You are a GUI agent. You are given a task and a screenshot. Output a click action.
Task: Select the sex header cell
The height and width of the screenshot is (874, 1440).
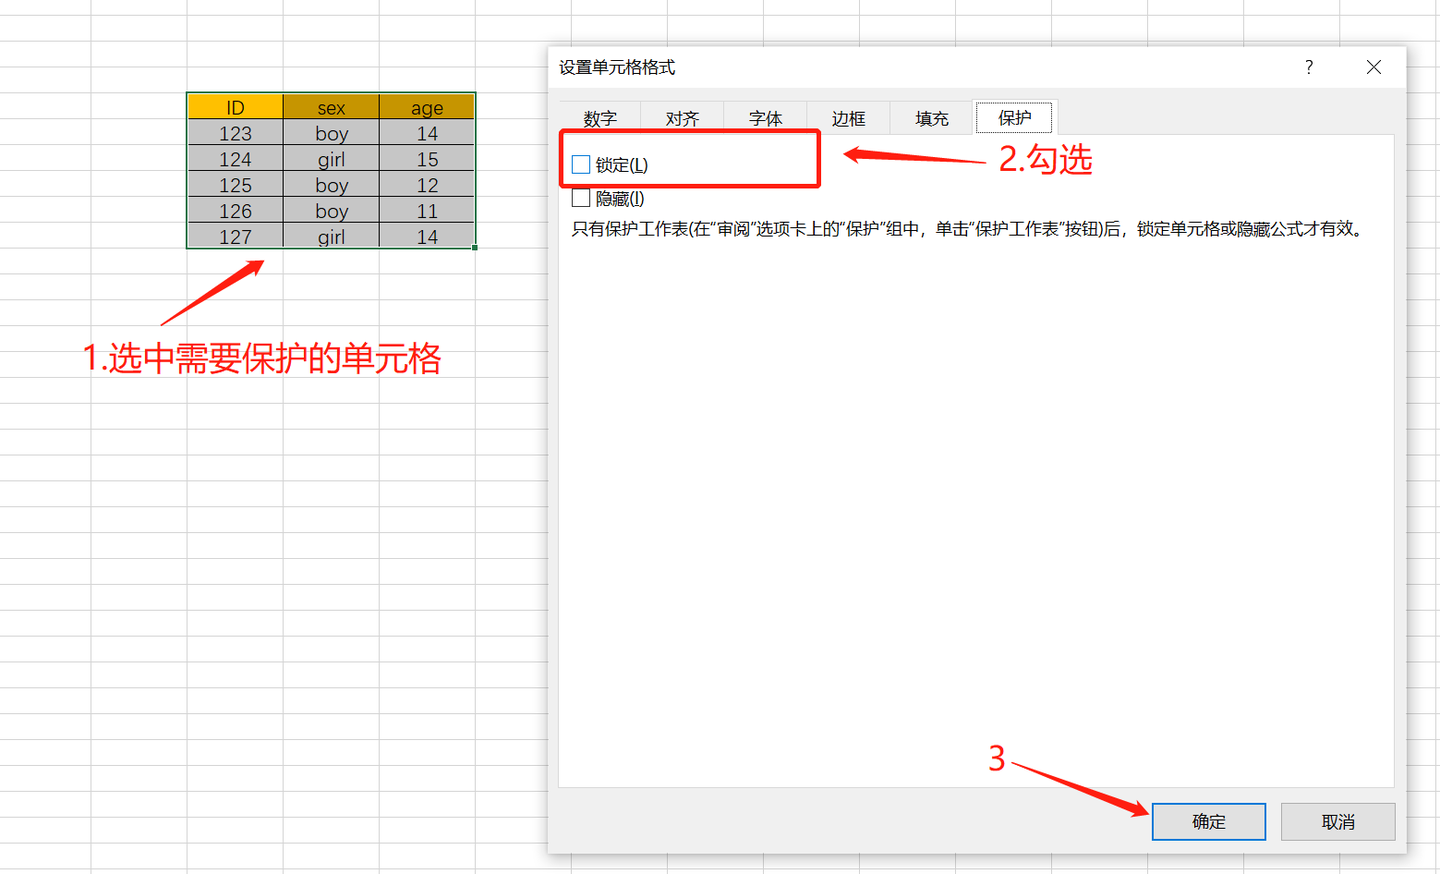(x=331, y=107)
